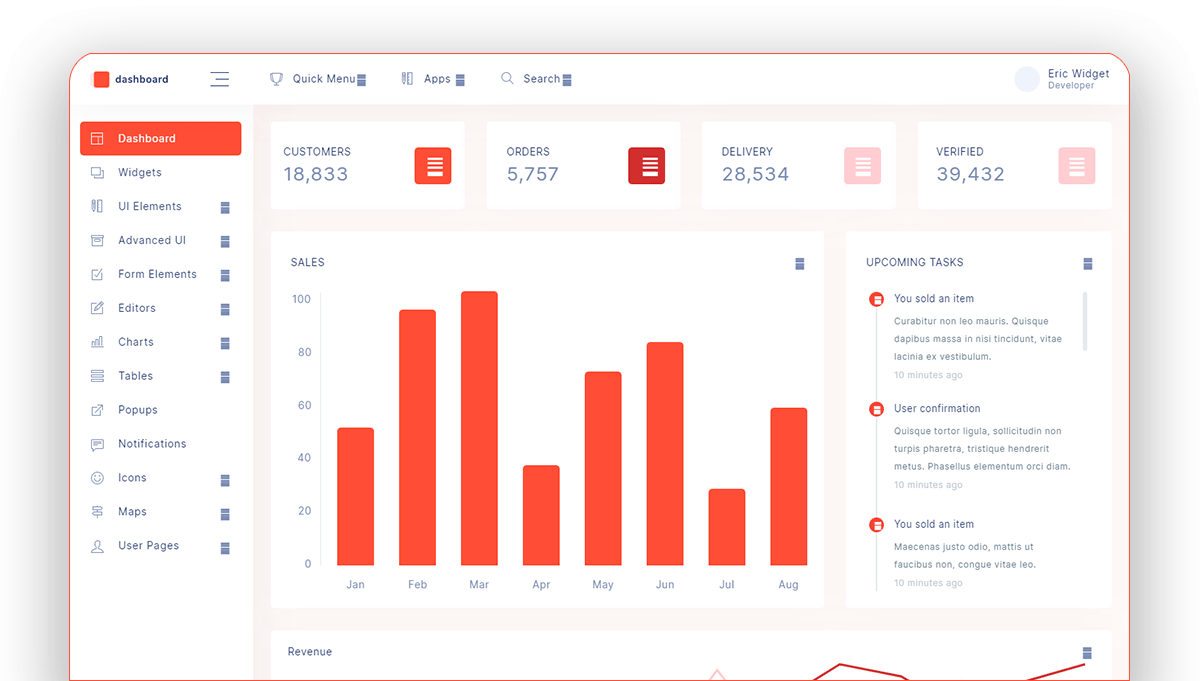
Task: Open the Revenue panel options icon
Action: point(1087,654)
